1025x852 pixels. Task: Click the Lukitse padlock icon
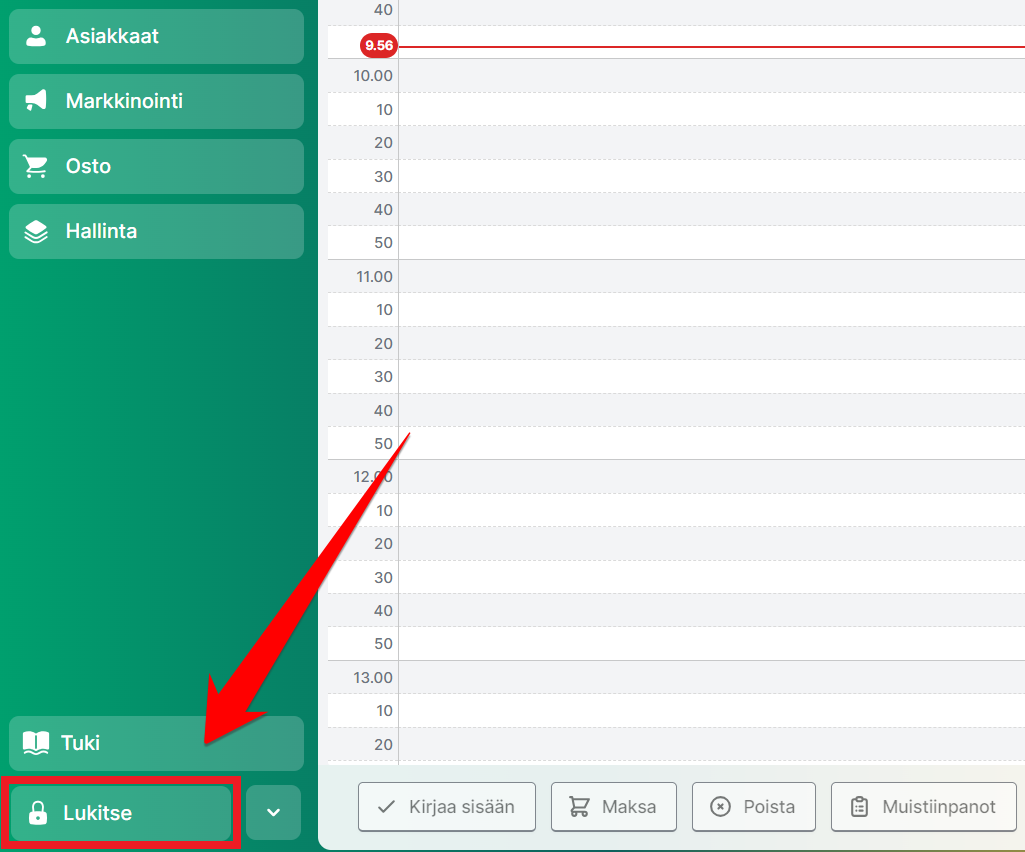point(38,813)
